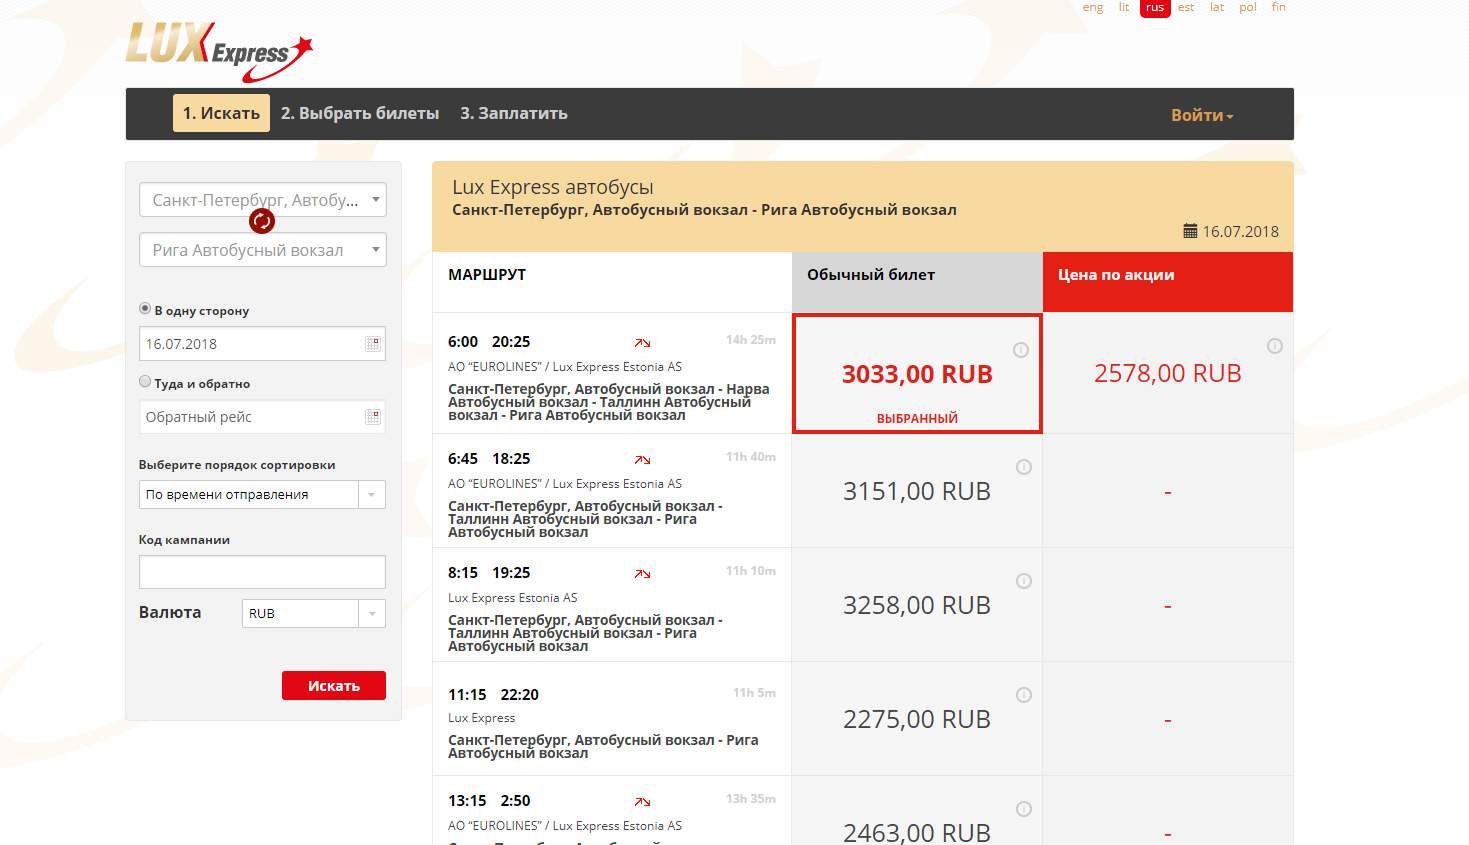Show transfer info for the 6:45 trip
This screenshot has width=1469, height=845.
coord(642,460)
